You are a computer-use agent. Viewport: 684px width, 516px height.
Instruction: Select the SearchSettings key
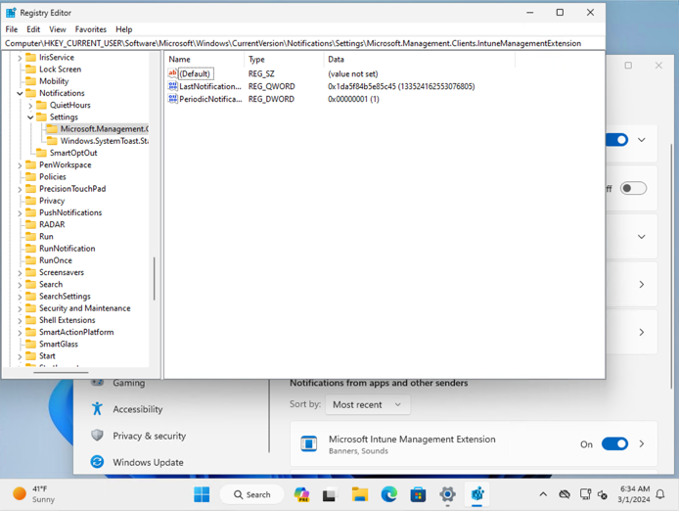tap(65, 296)
